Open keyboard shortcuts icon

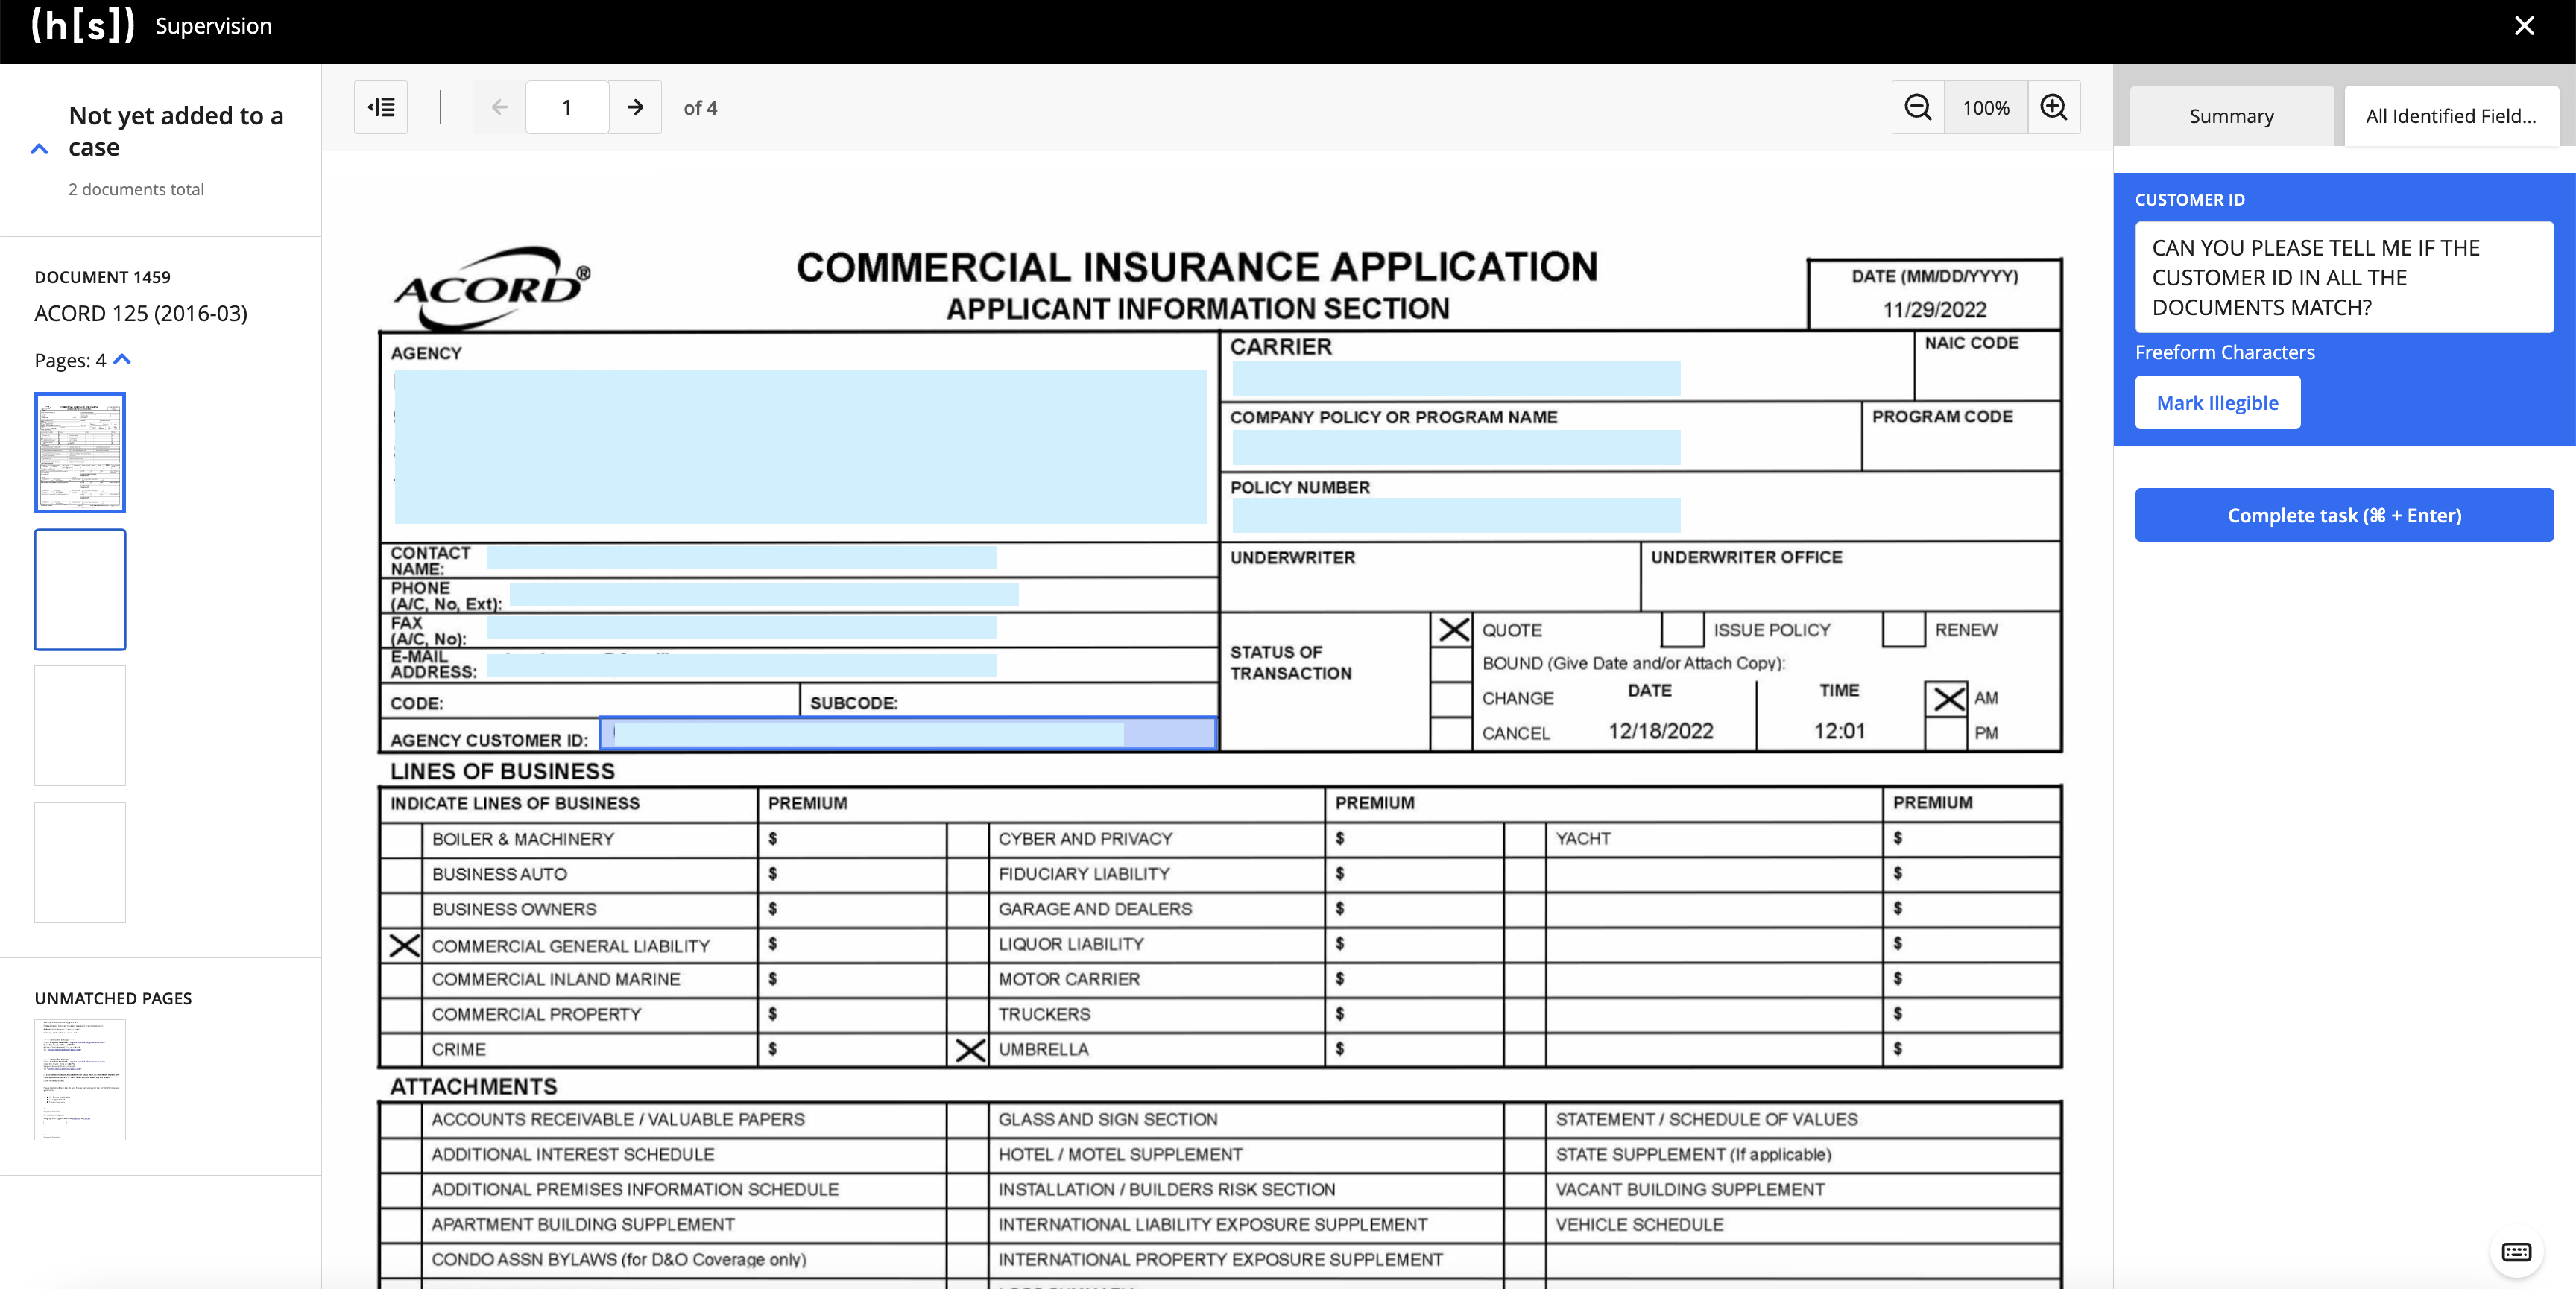2516,1252
